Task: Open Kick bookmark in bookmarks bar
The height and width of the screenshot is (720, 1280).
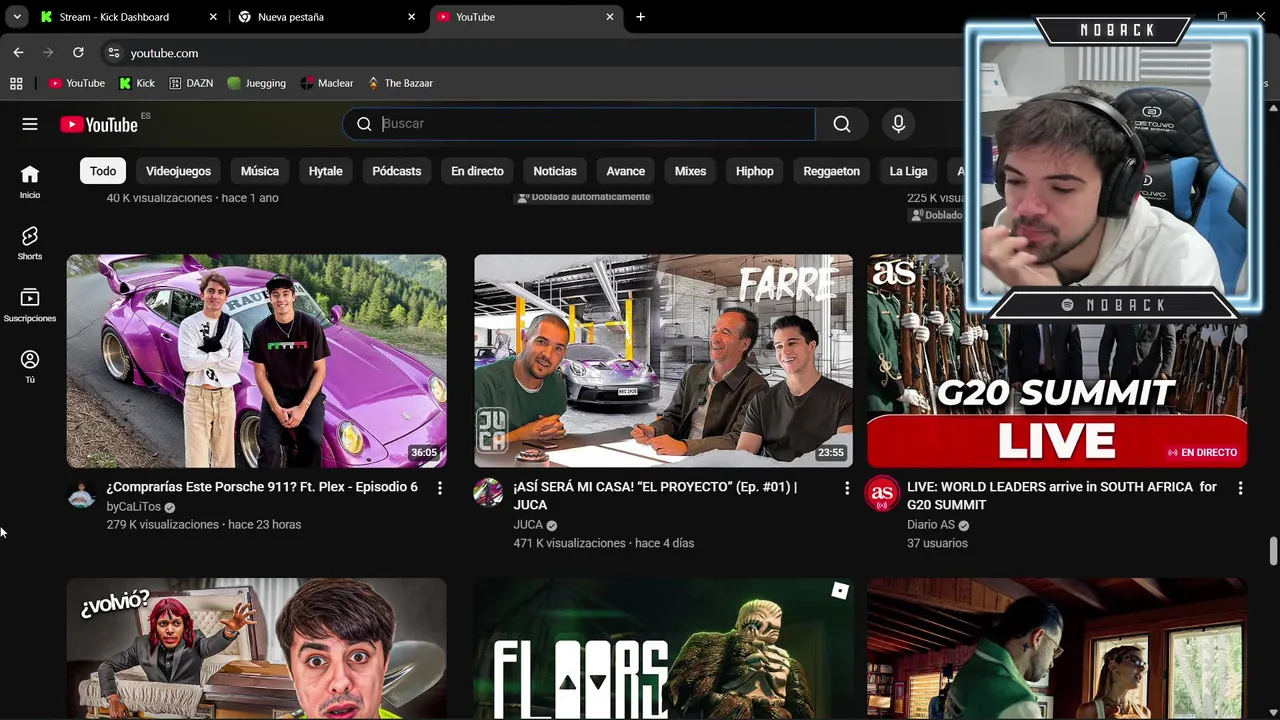Action: click(x=137, y=83)
